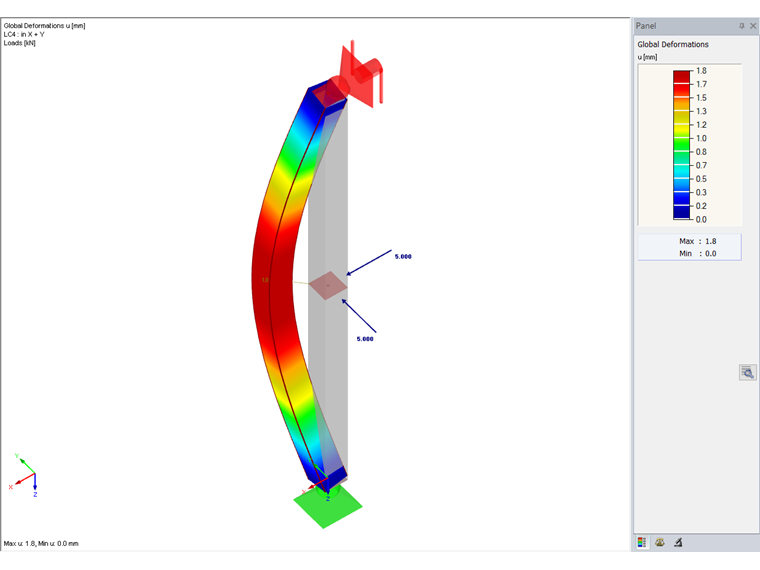The image size is (760, 570).
Task: Select the upper 5.000 load value label
Action: pyautogui.click(x=403, y=256)
